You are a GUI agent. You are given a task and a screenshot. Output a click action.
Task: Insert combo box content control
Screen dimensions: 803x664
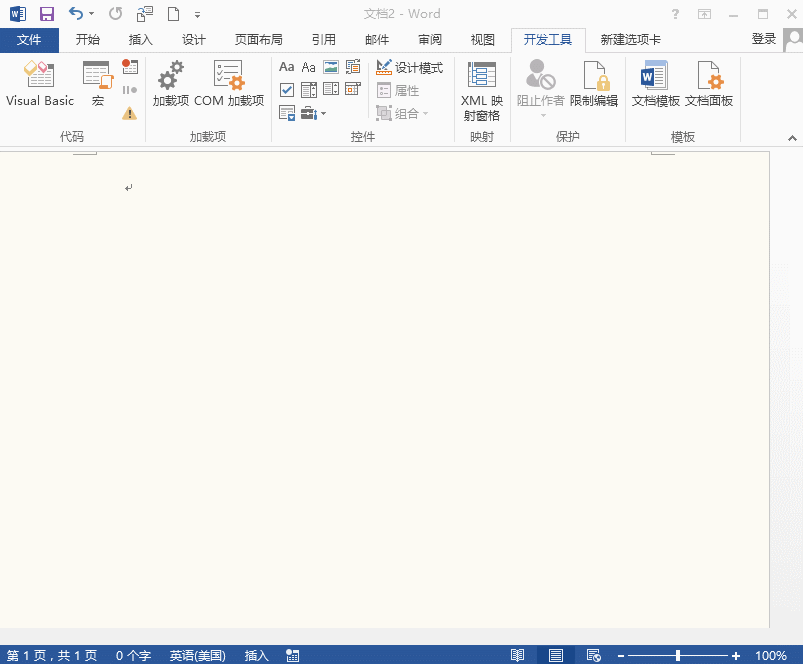click(309, 90)
